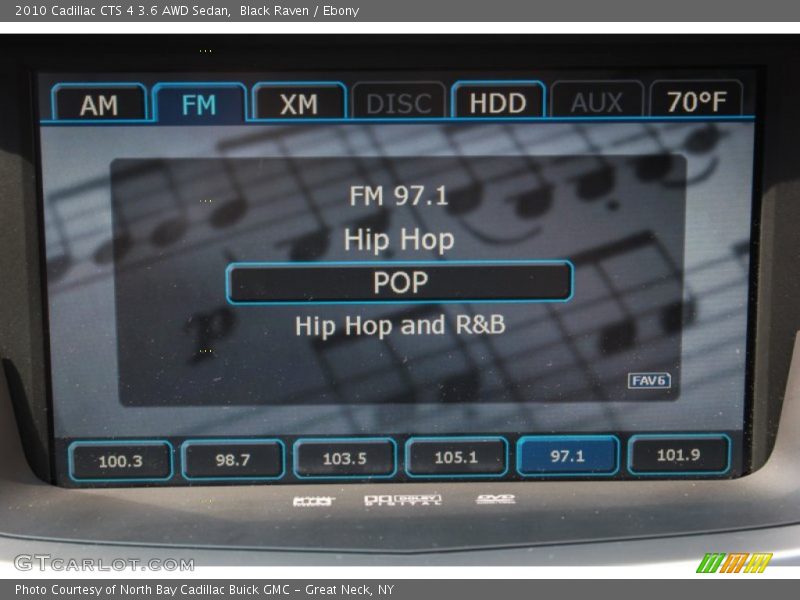
Task: Open the XM satellite radio tab
Action: click(299, 103)
